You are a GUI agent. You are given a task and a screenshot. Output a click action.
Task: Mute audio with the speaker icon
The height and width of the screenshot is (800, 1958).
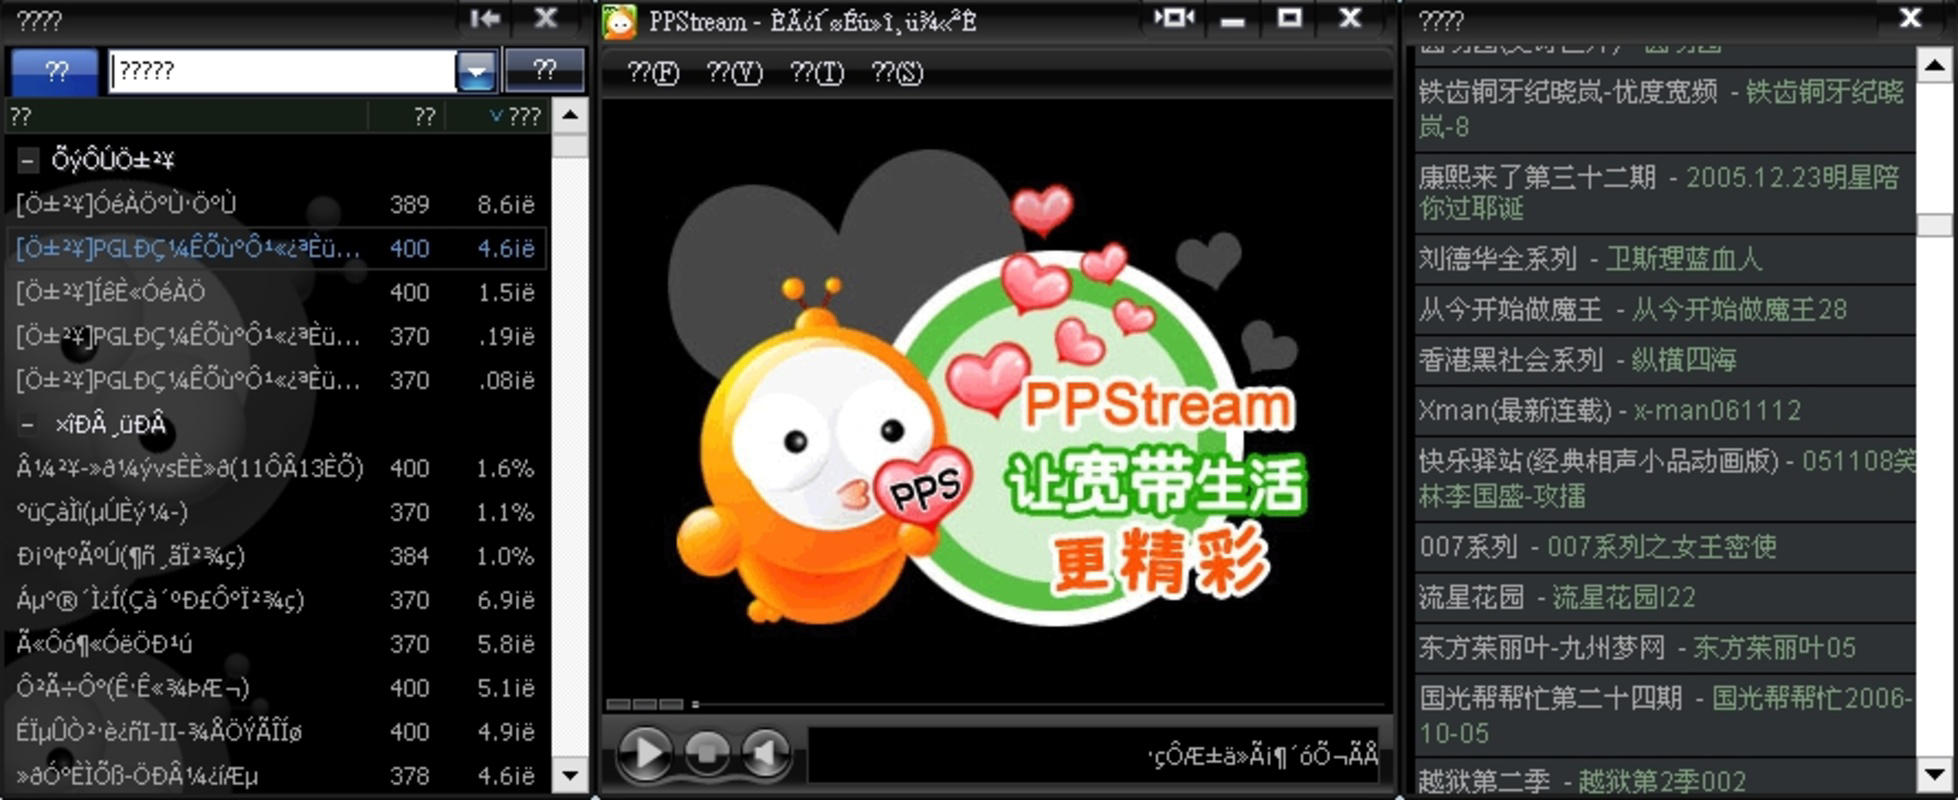click(x=766, y=753)
